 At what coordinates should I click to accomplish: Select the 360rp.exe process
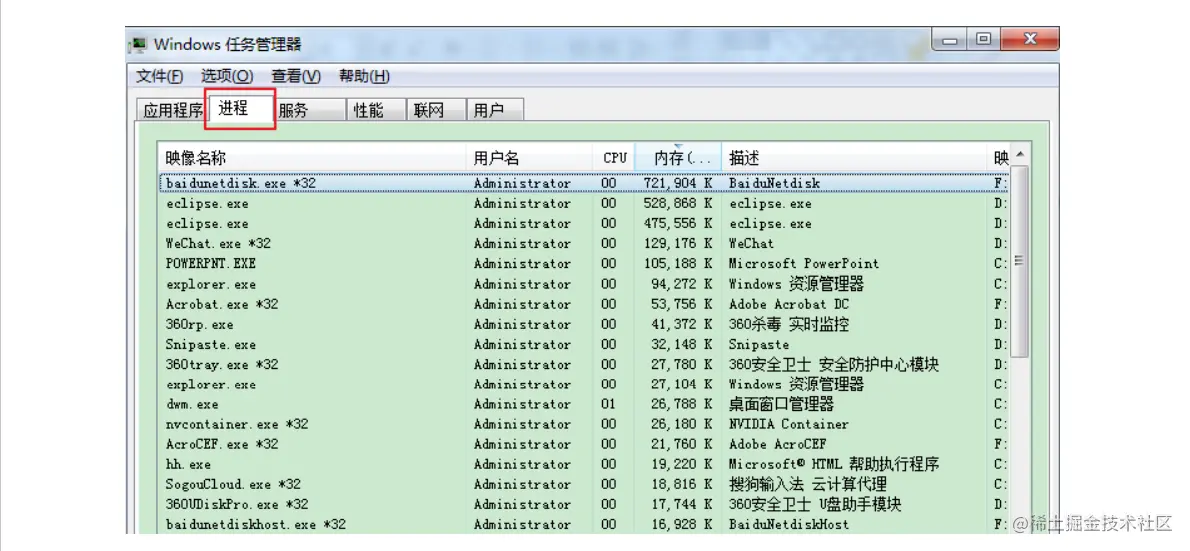(584, 324)
